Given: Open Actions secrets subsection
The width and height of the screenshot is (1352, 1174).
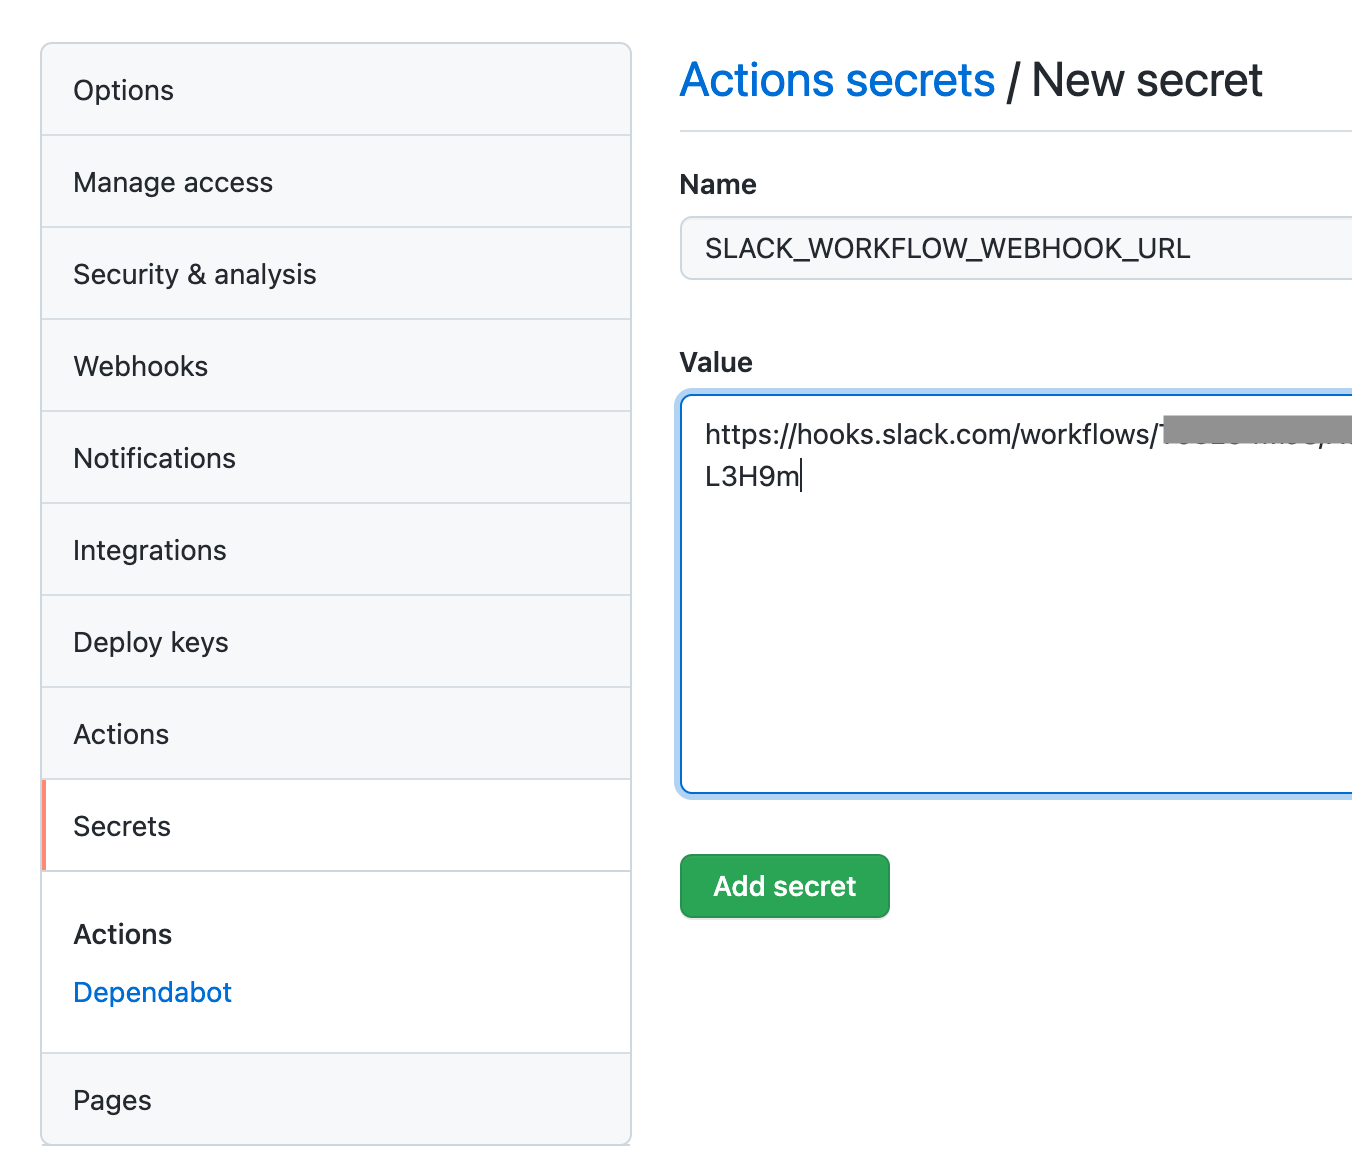Looking at the screenshot, I should point(122,934).
